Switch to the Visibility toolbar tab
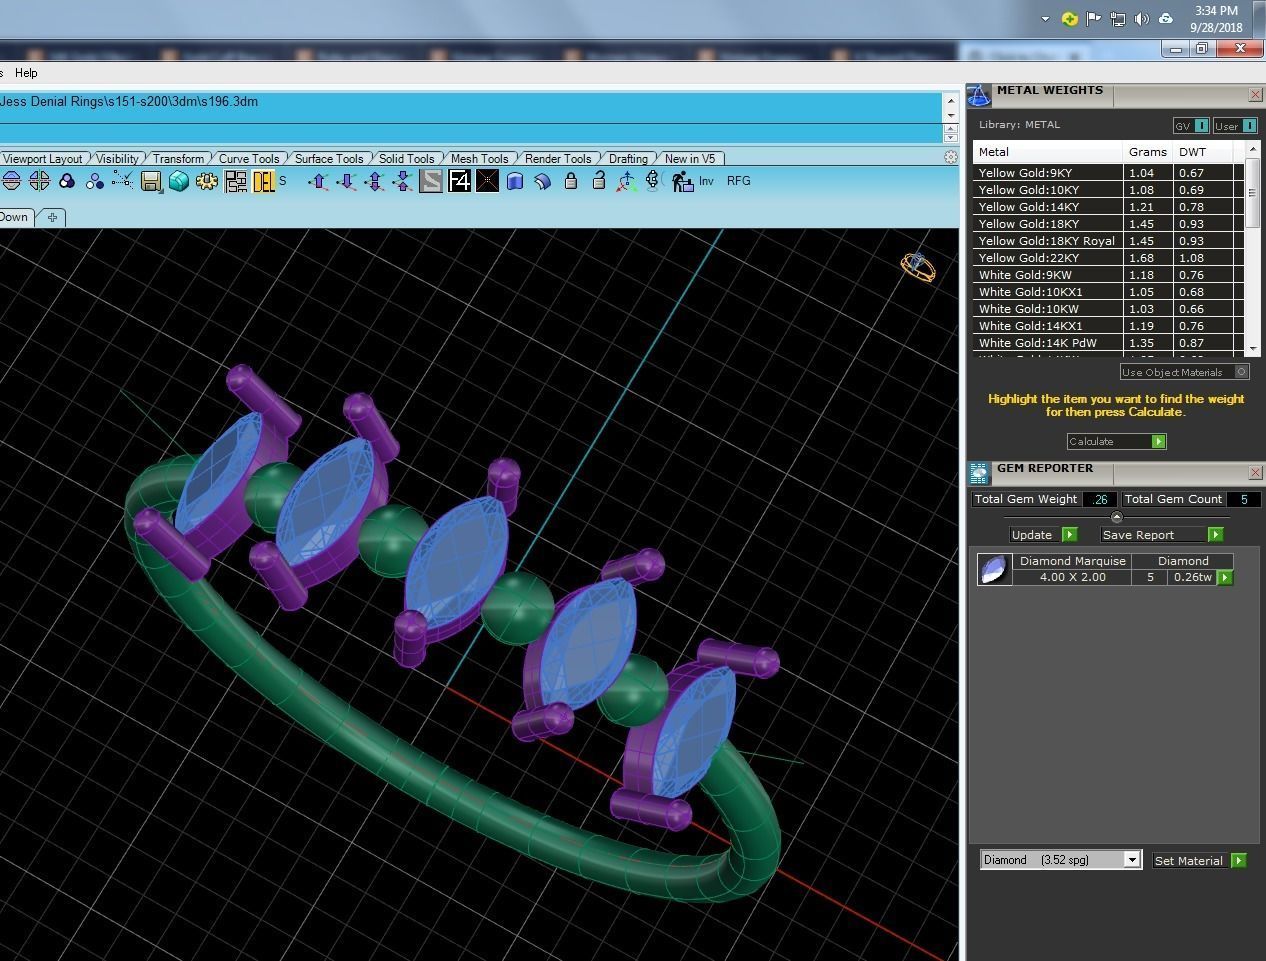 pos(117,158)
